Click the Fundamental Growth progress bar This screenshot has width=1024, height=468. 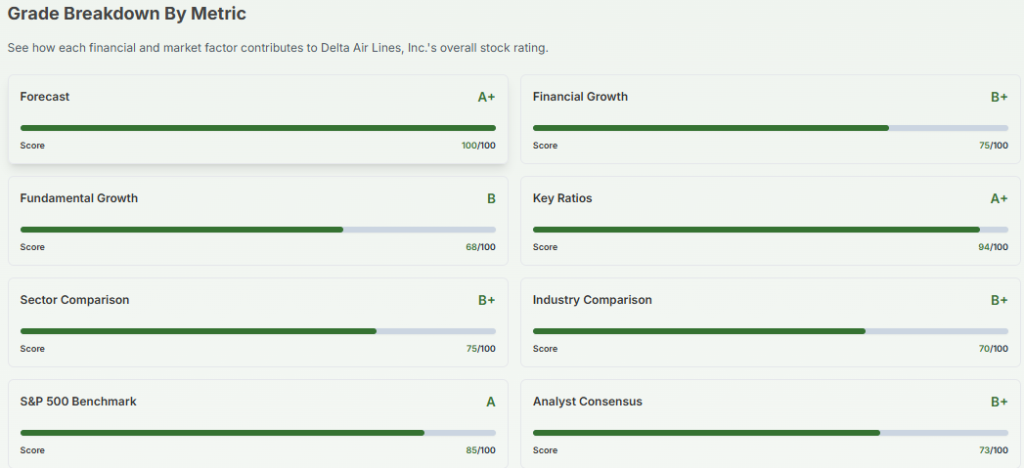click(x=258, y=229)
